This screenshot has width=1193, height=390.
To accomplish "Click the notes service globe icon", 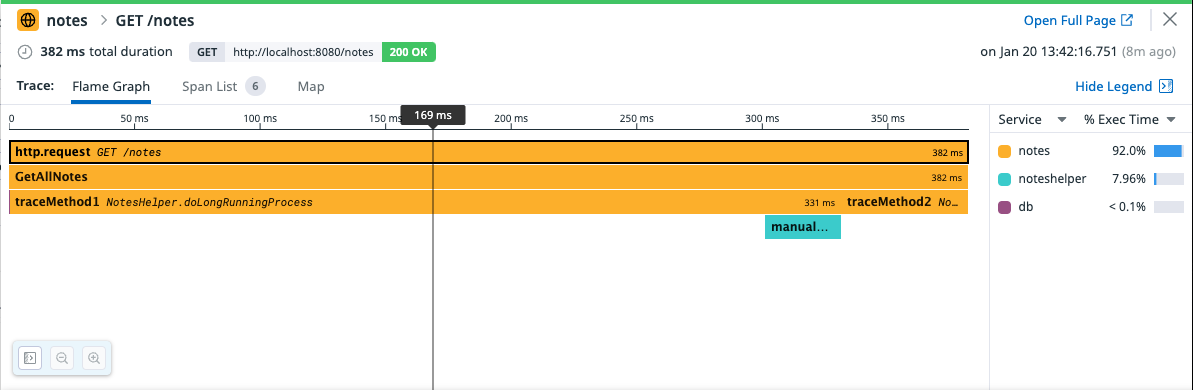I will tap(28, 21).
